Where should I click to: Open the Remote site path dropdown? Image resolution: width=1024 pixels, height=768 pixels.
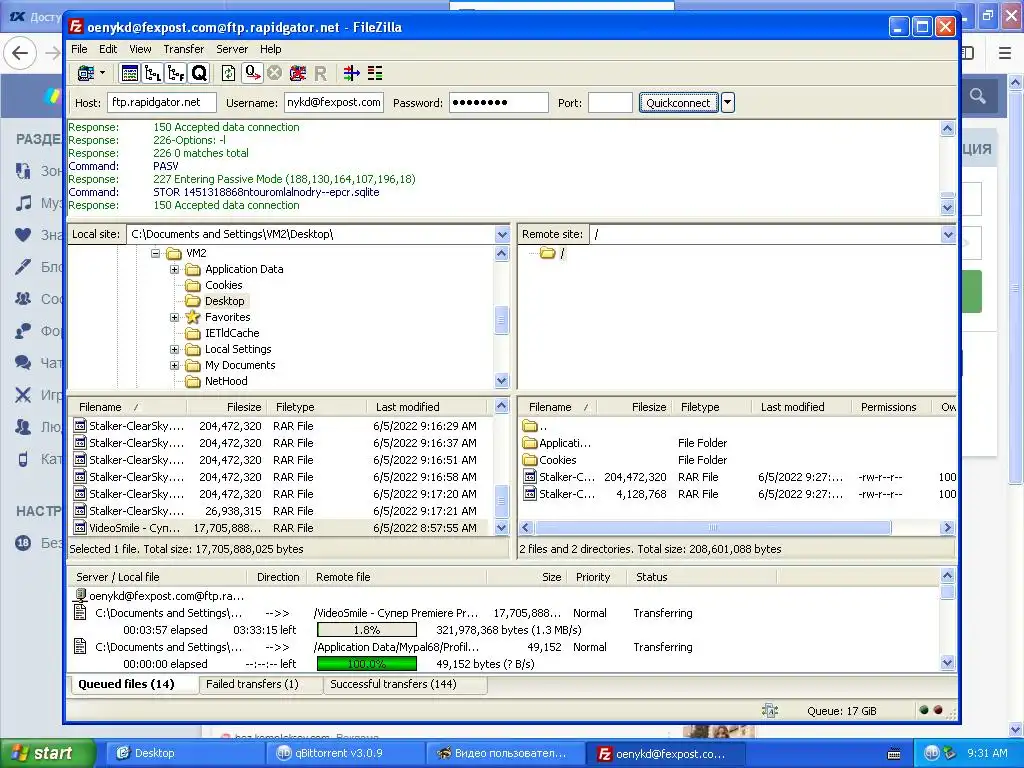(948, 234)
